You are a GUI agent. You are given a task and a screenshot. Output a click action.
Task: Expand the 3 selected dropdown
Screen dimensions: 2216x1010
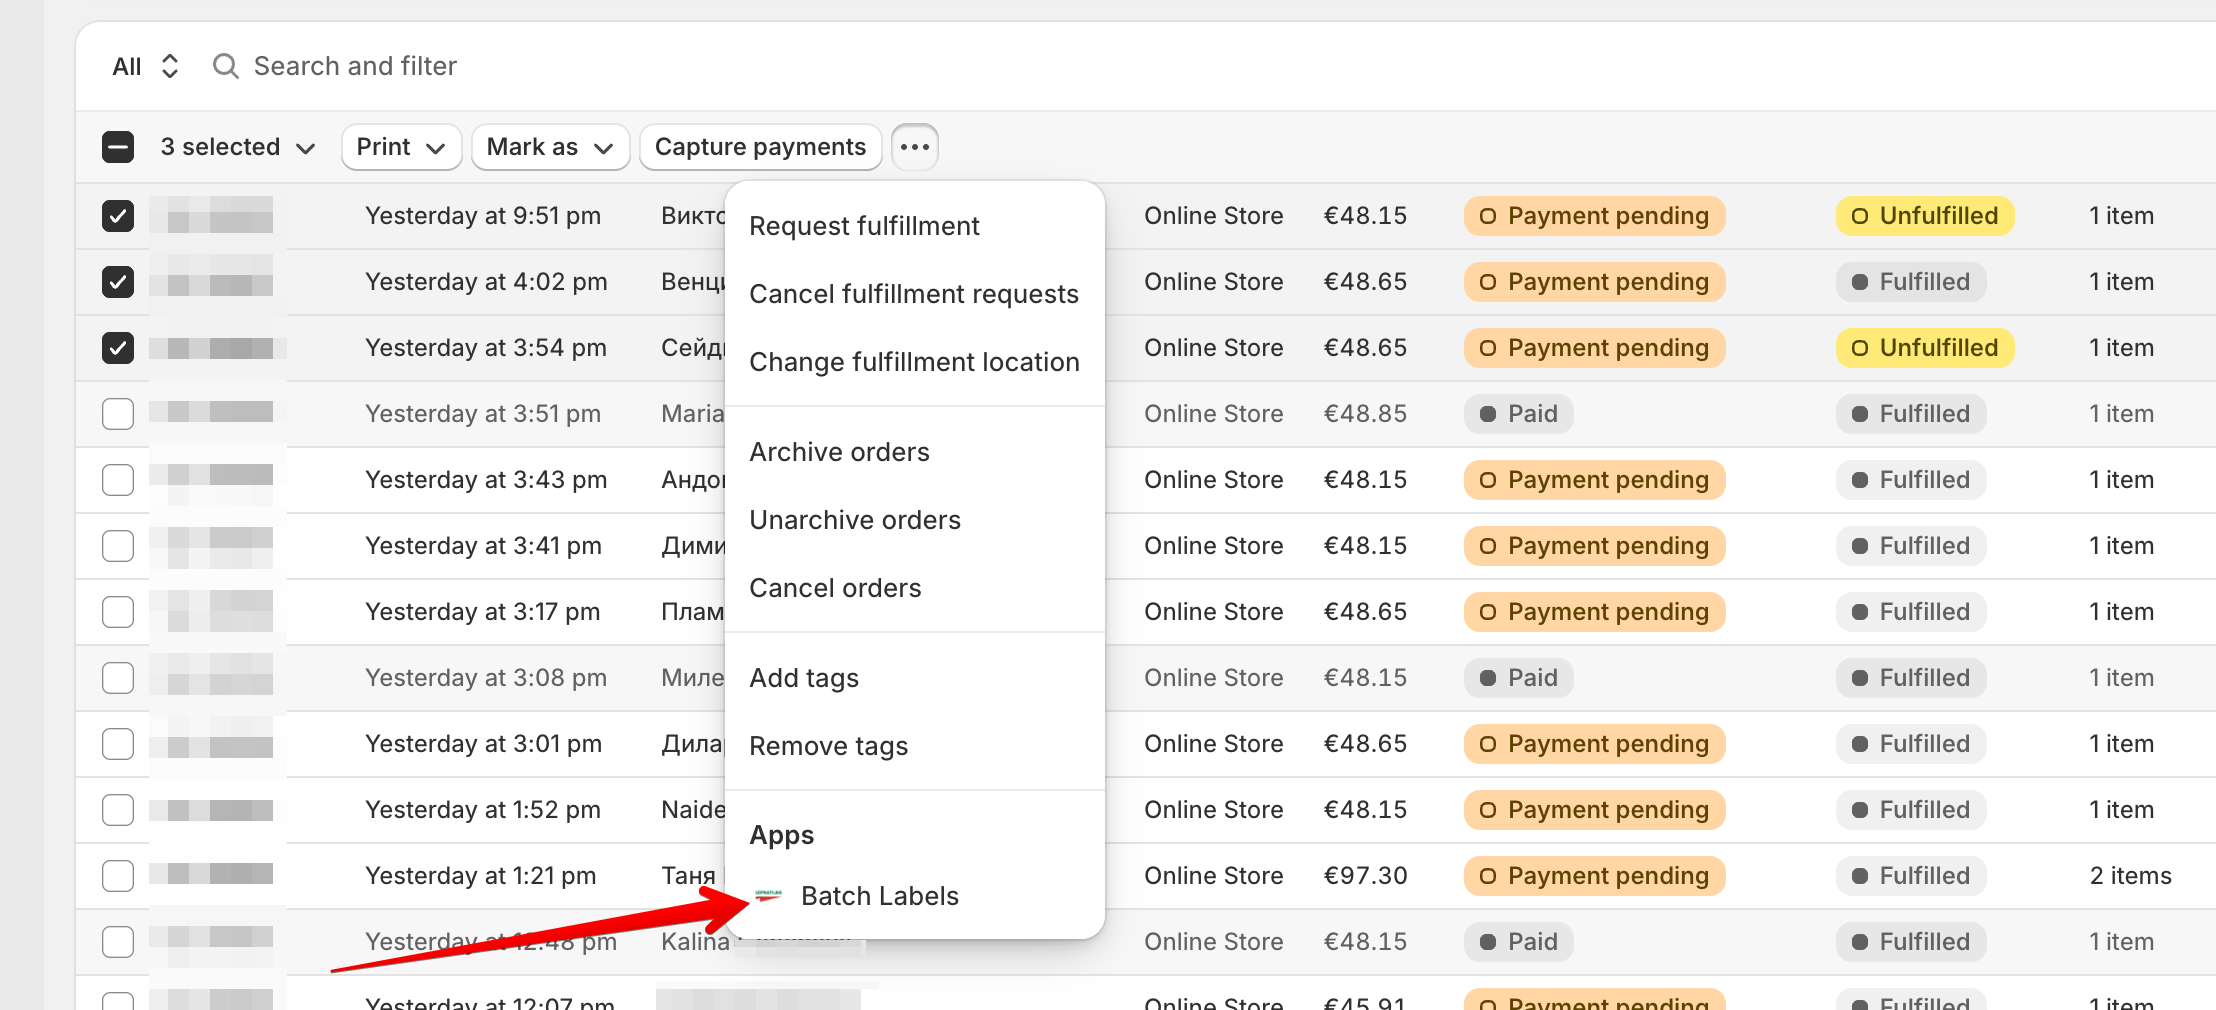point(238,147)
